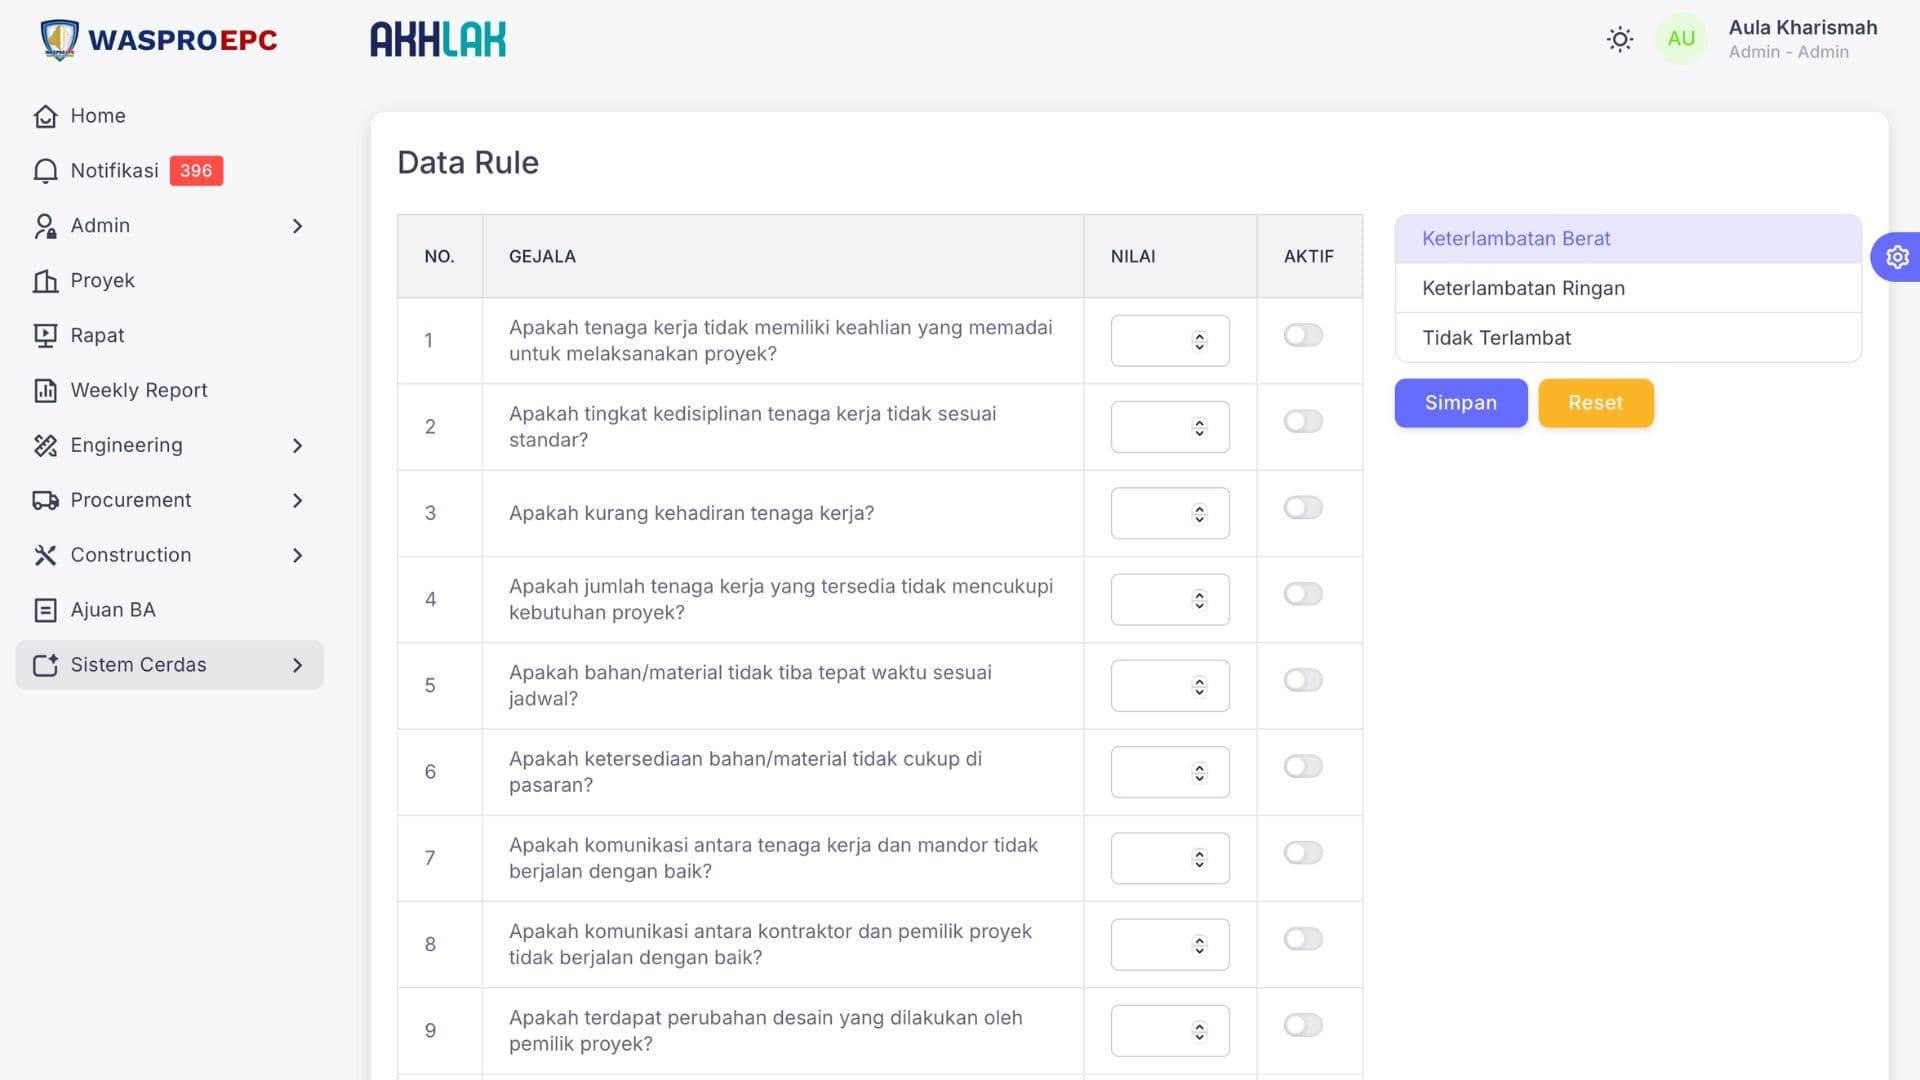Expand the Engineering submenu arrow
Image resolution: width=1920 pixels, height=1080 pixels.
click(297, 446)
